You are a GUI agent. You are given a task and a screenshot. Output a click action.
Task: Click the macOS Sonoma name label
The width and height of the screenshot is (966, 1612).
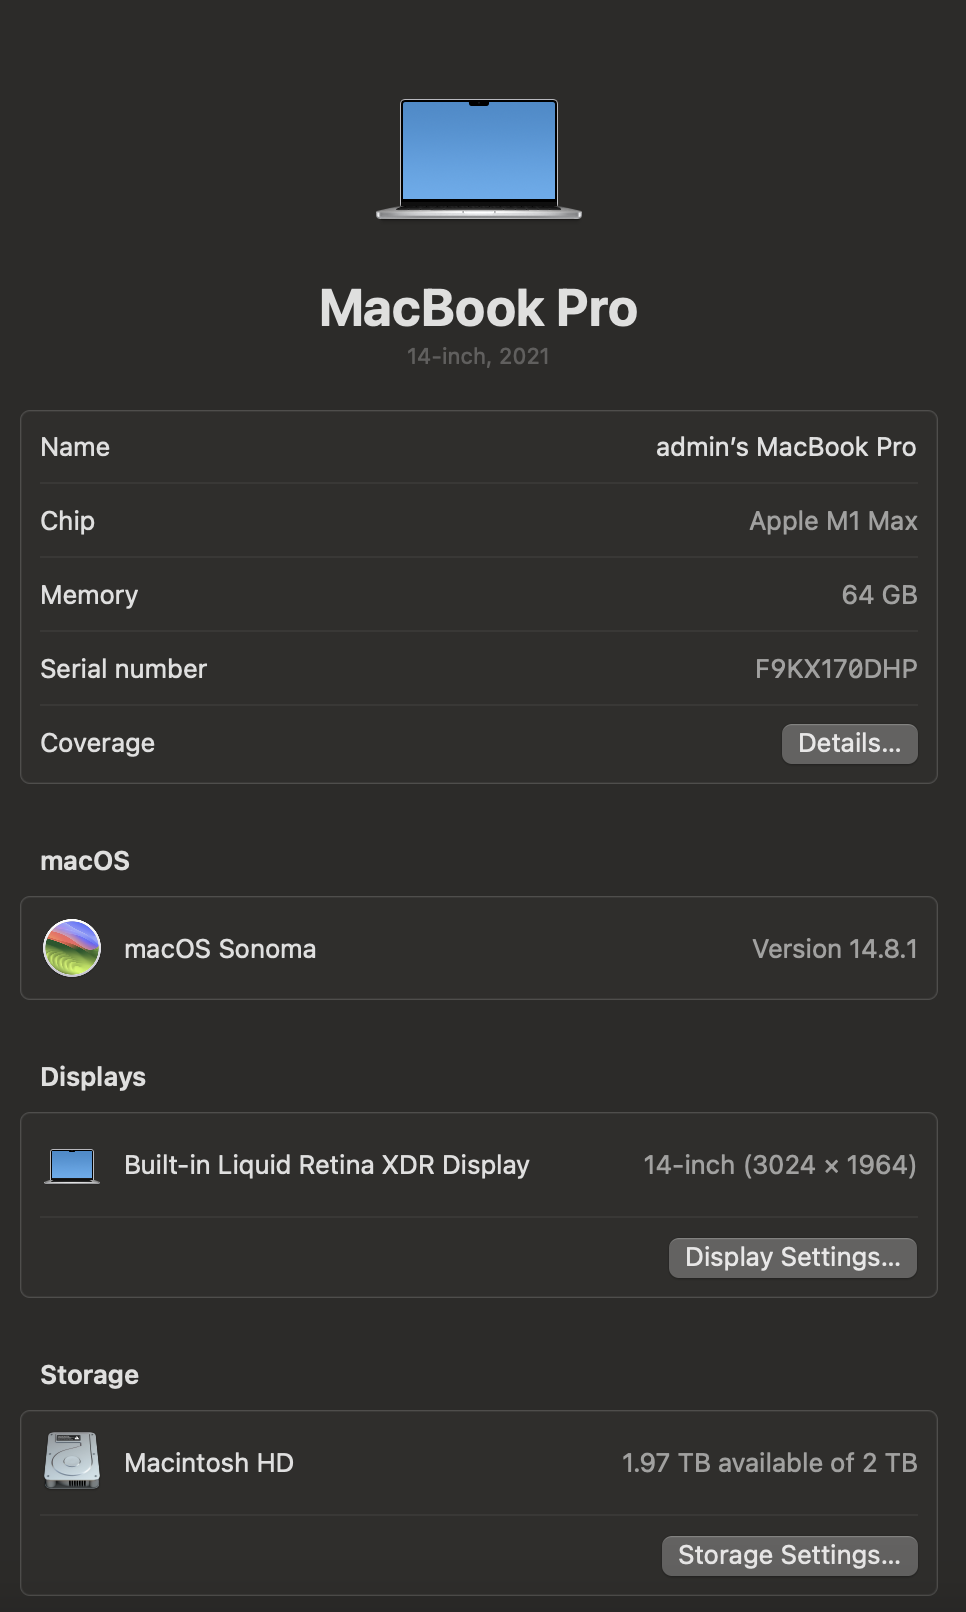[220, 949]
